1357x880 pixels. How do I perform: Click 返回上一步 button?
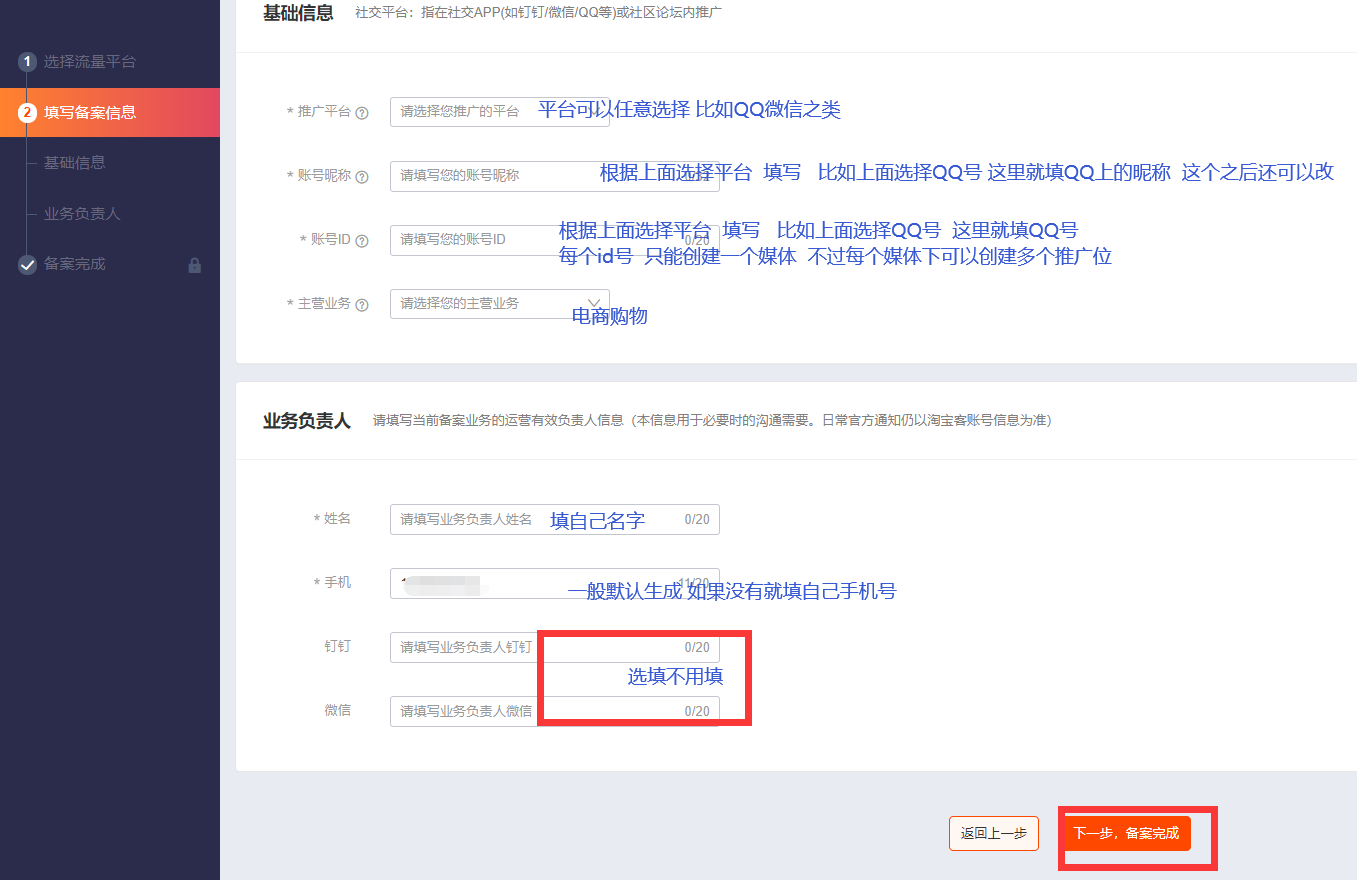994,834
